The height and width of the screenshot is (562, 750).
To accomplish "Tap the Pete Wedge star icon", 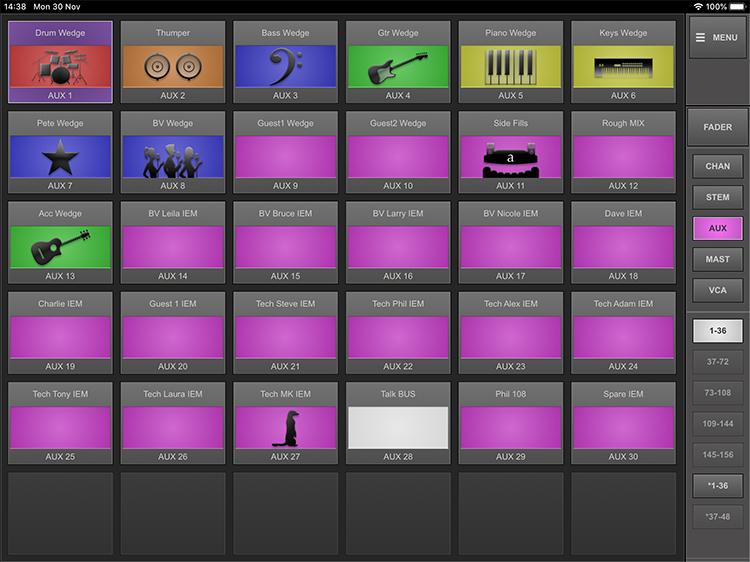I will [x=60, y=157].
